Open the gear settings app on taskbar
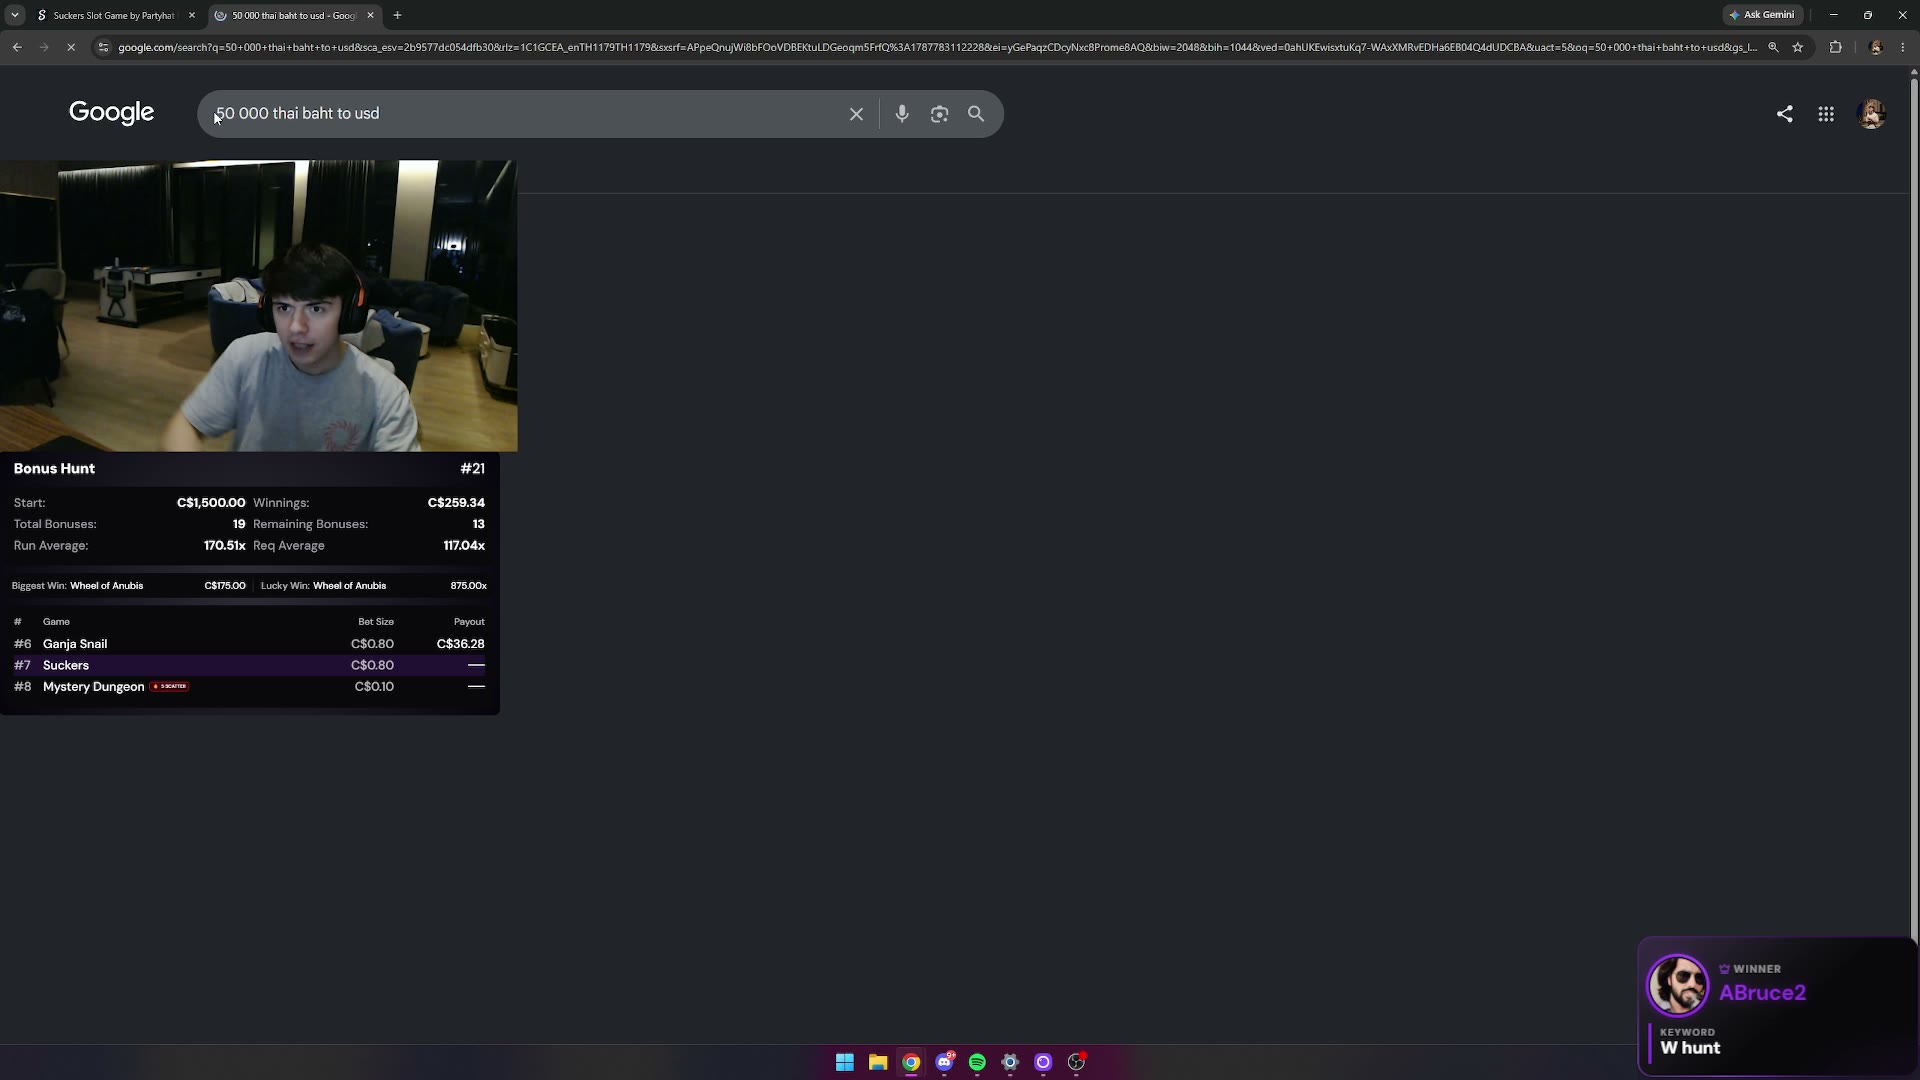Screen dimensions: 1920x1080 (1010, 1062)
